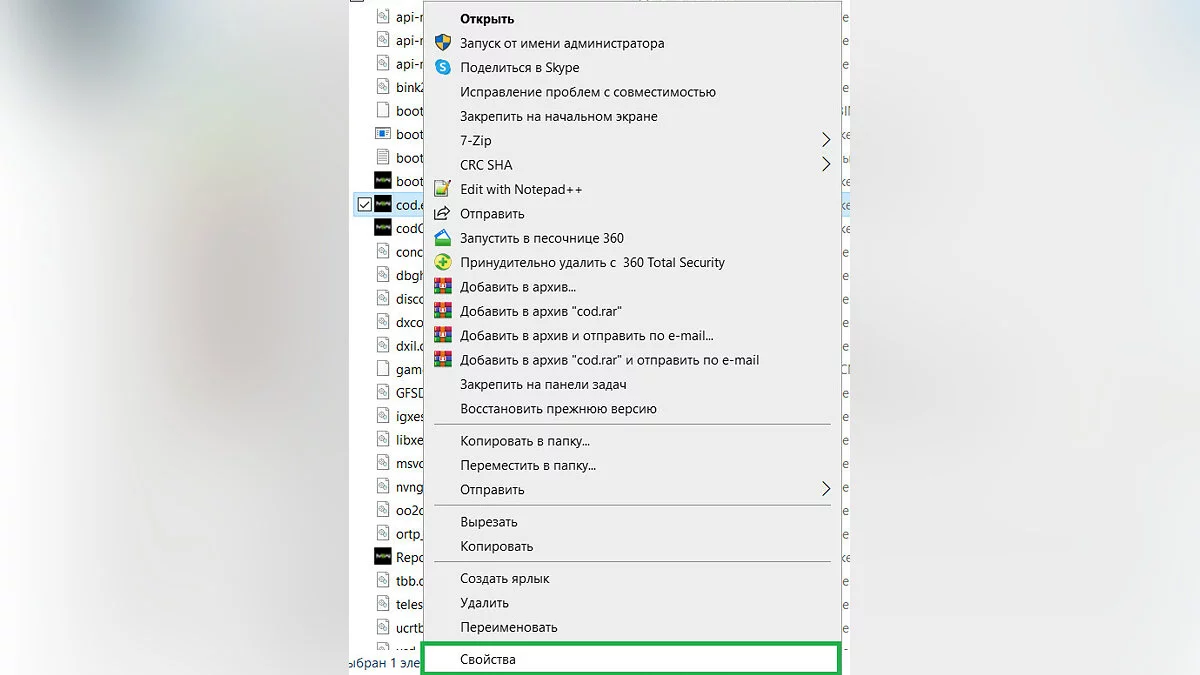Click WinRAR icon for Добавить в архив...
Viewport: 1200px width, 675px height.
pyautogui.click(x=443, y=287)
